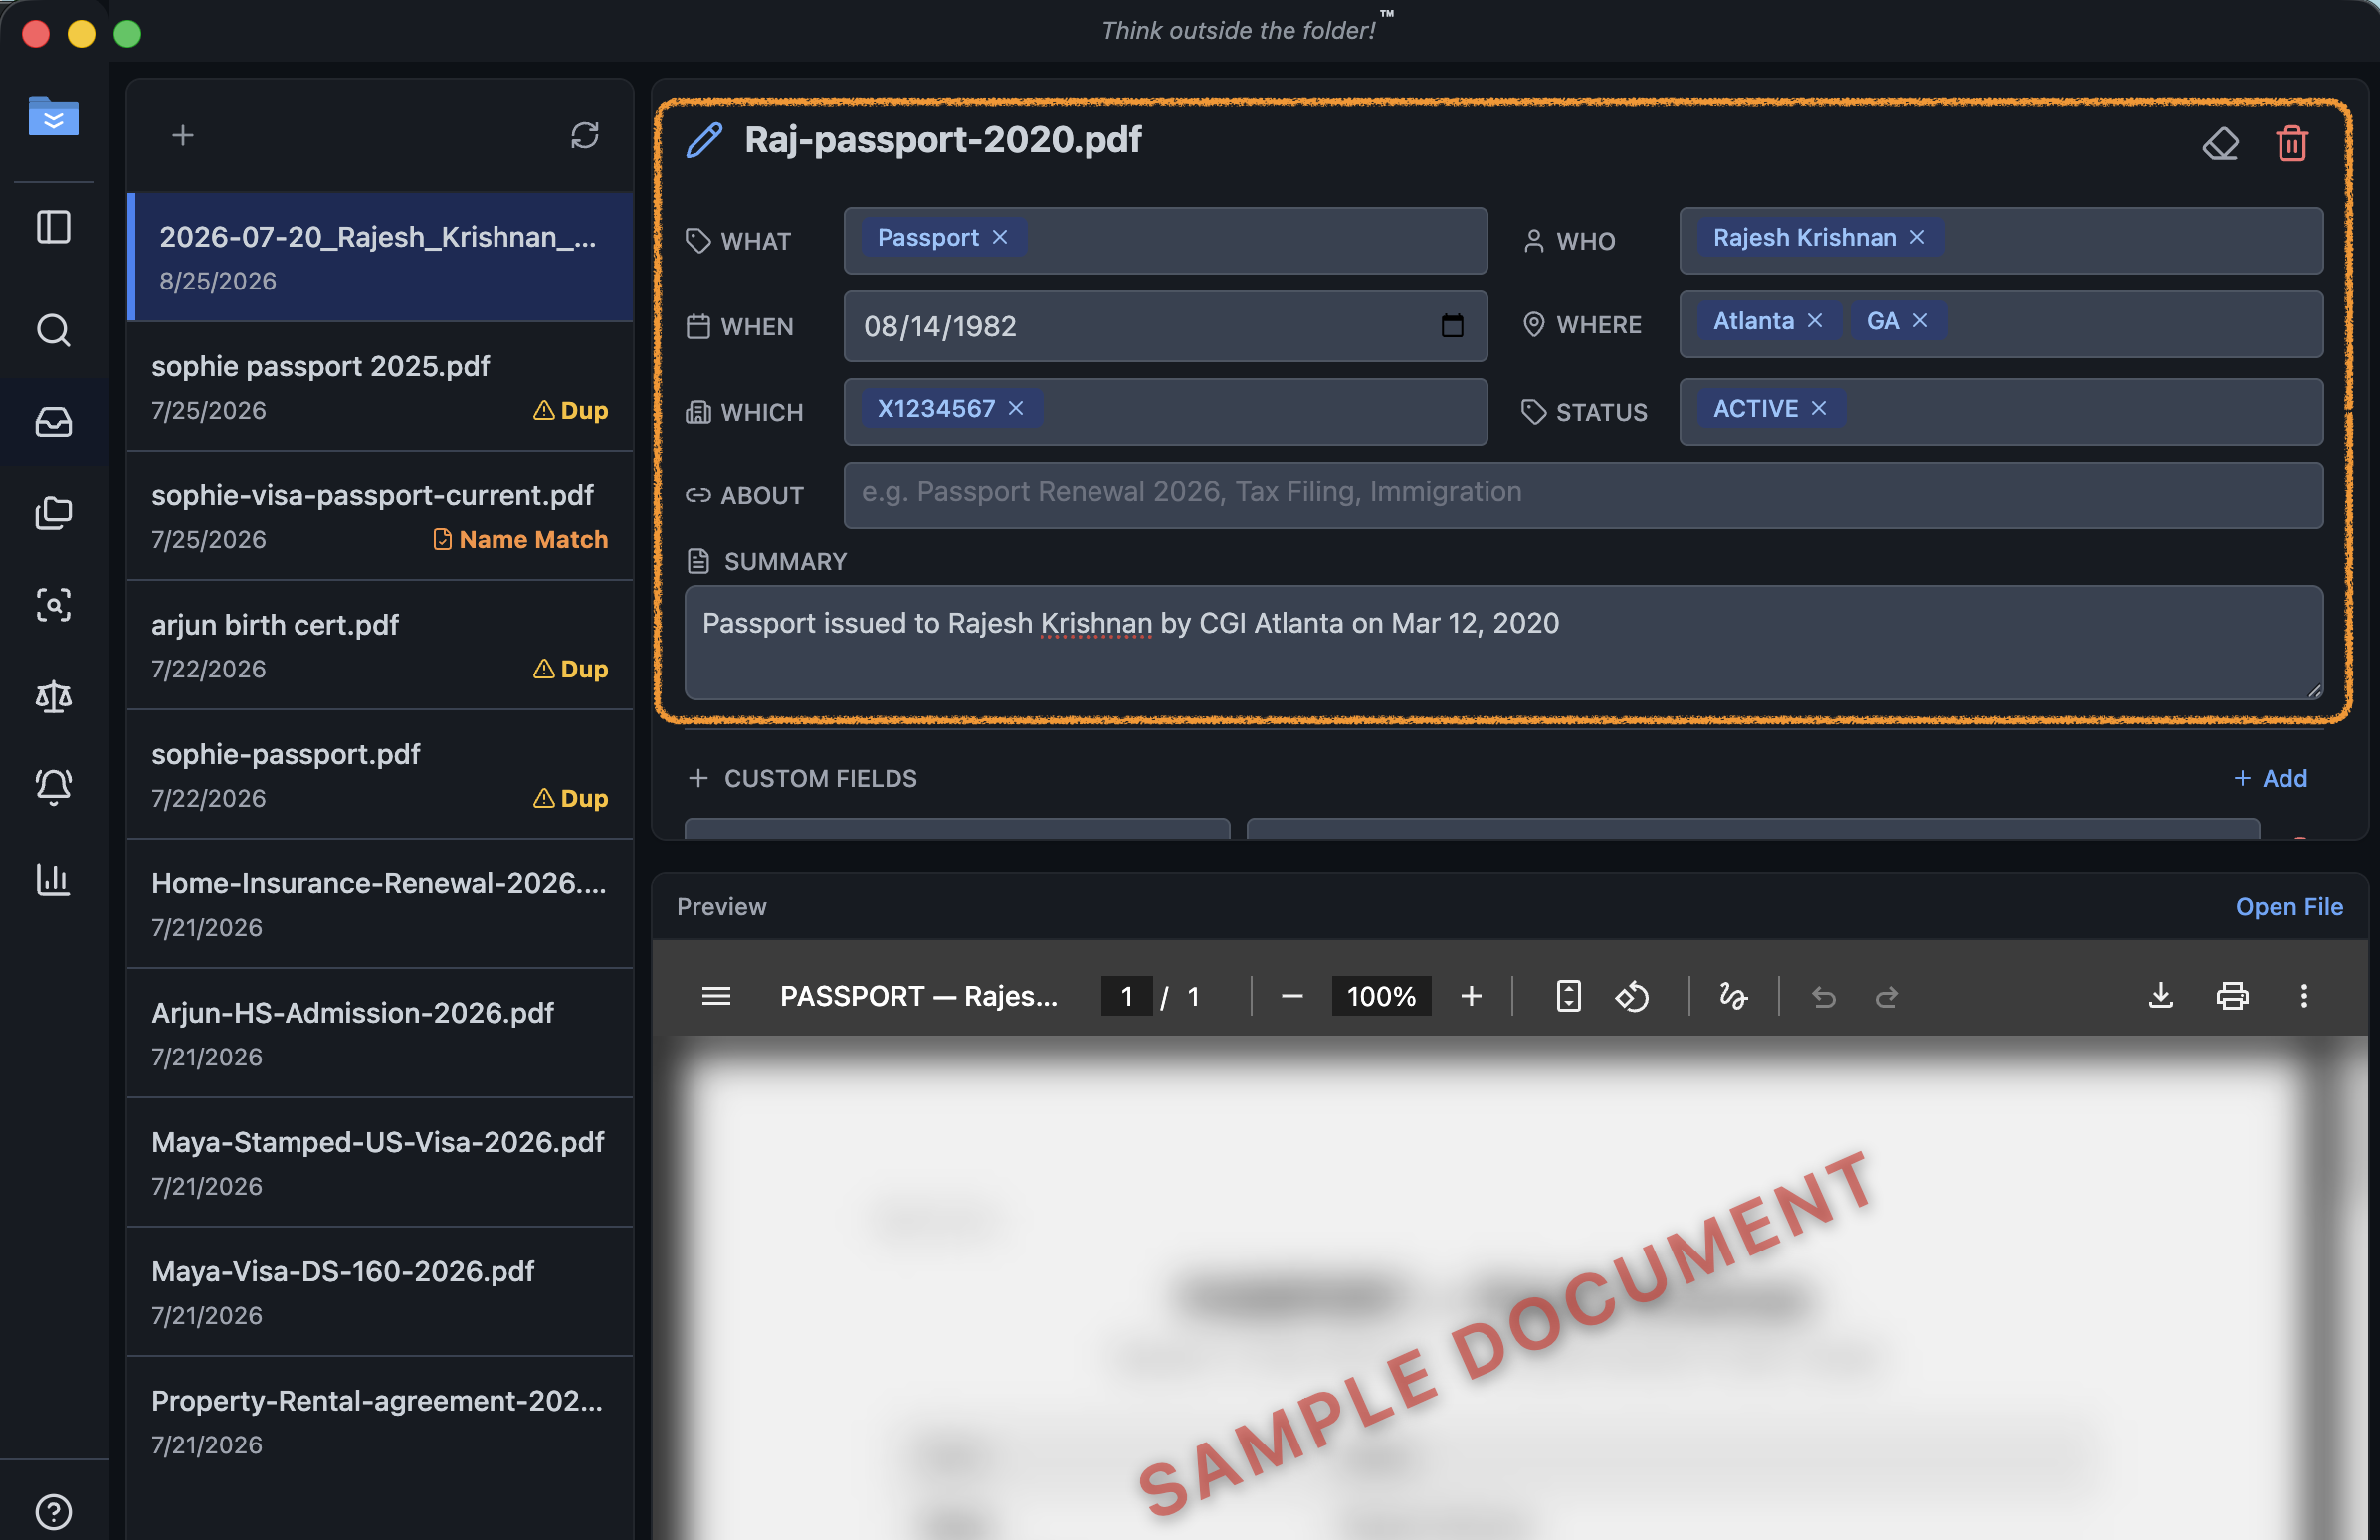The height and width of the screenshot is (1540, 2380).
Task: Open the PDF viewer more actions menu
Action: (x=2304, y=995)
